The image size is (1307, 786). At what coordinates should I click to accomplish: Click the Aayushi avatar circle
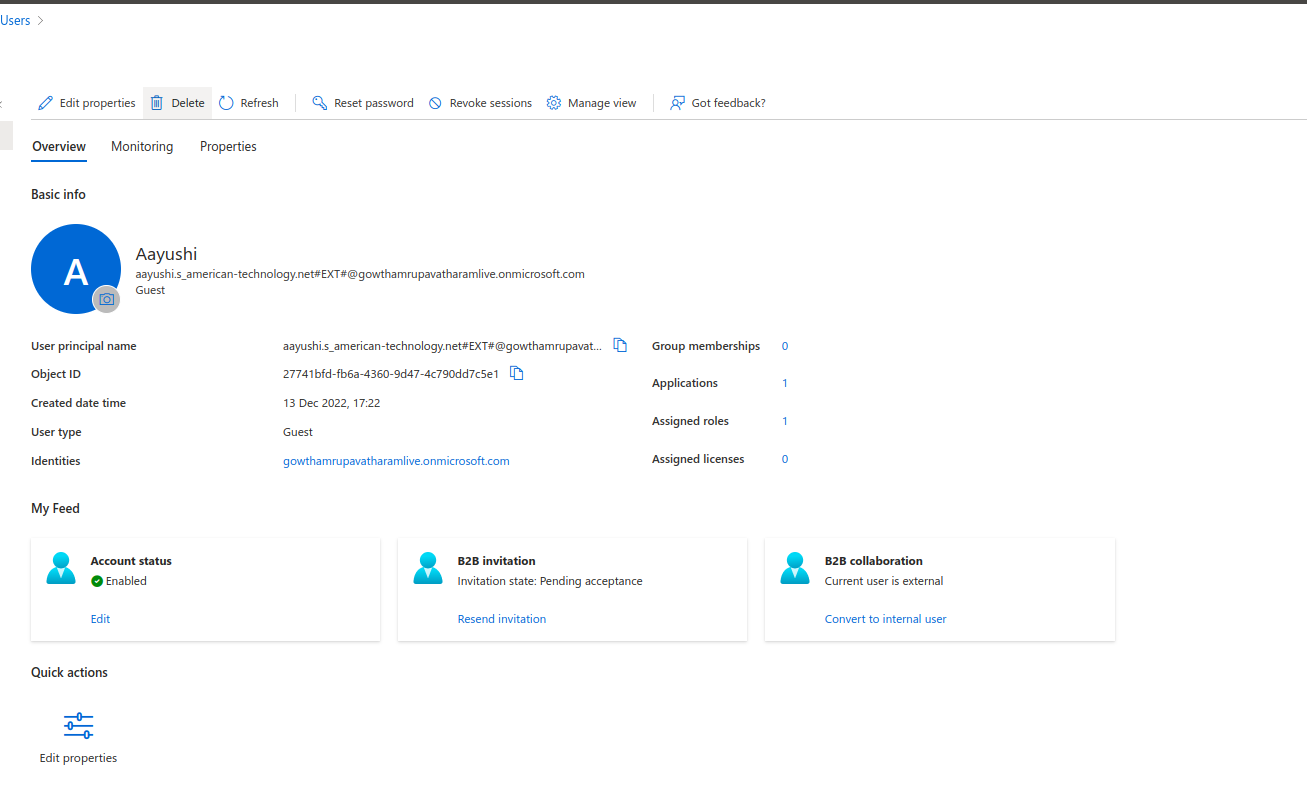(76, 269)
